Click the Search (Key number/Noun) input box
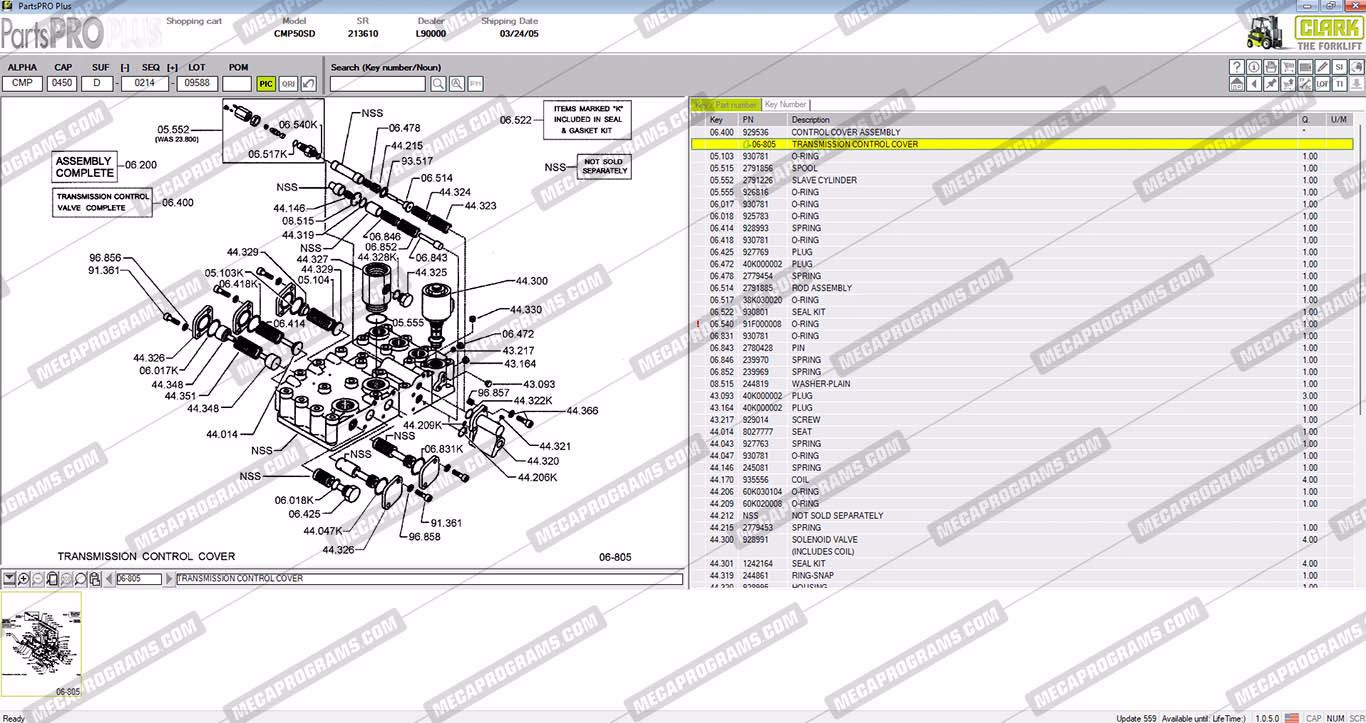1366x723 pixels. pyautogui.click(x=377, y=84)
